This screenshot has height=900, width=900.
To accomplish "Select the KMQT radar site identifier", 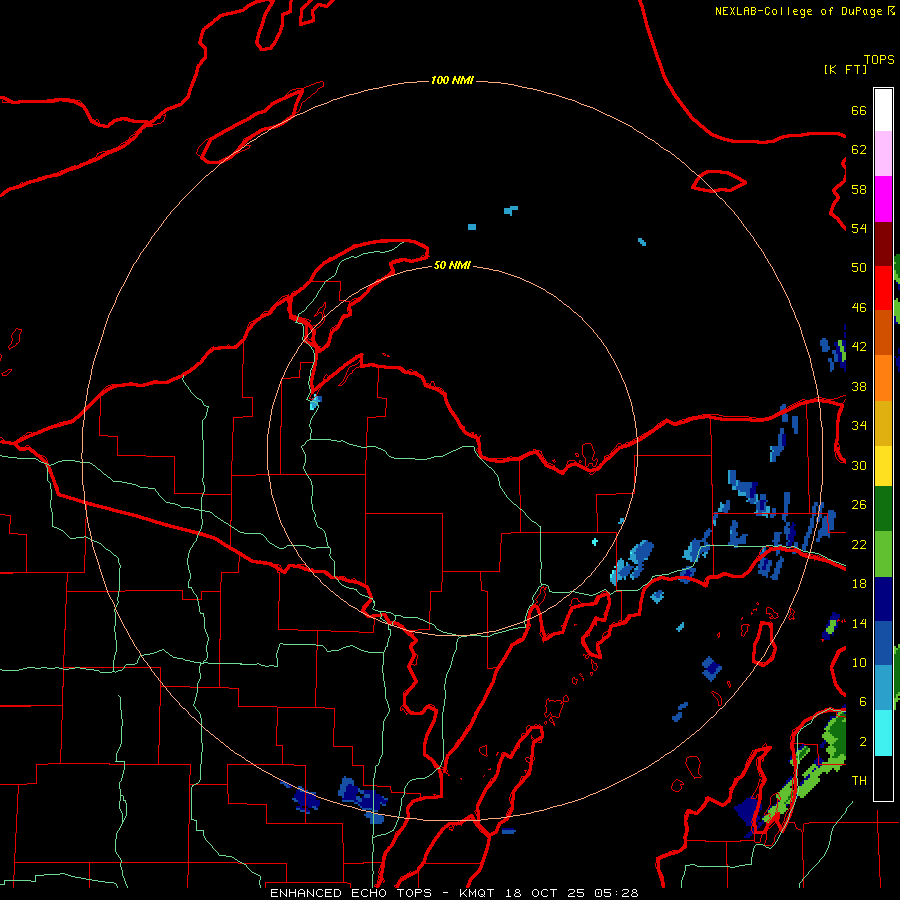I will tap(479, 893).
